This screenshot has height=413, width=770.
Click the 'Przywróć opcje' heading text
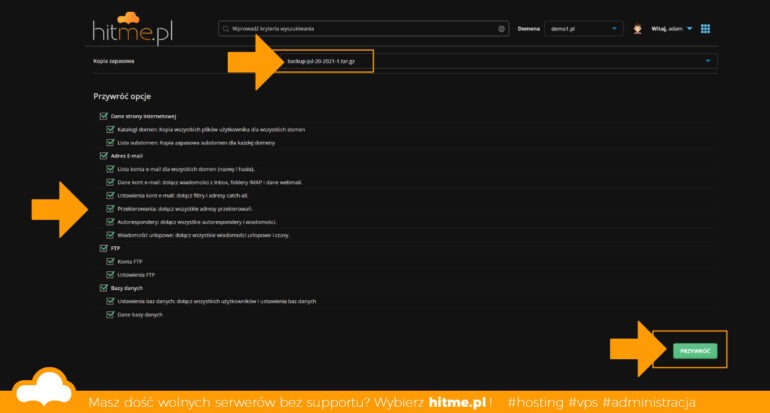click(122, 96)
